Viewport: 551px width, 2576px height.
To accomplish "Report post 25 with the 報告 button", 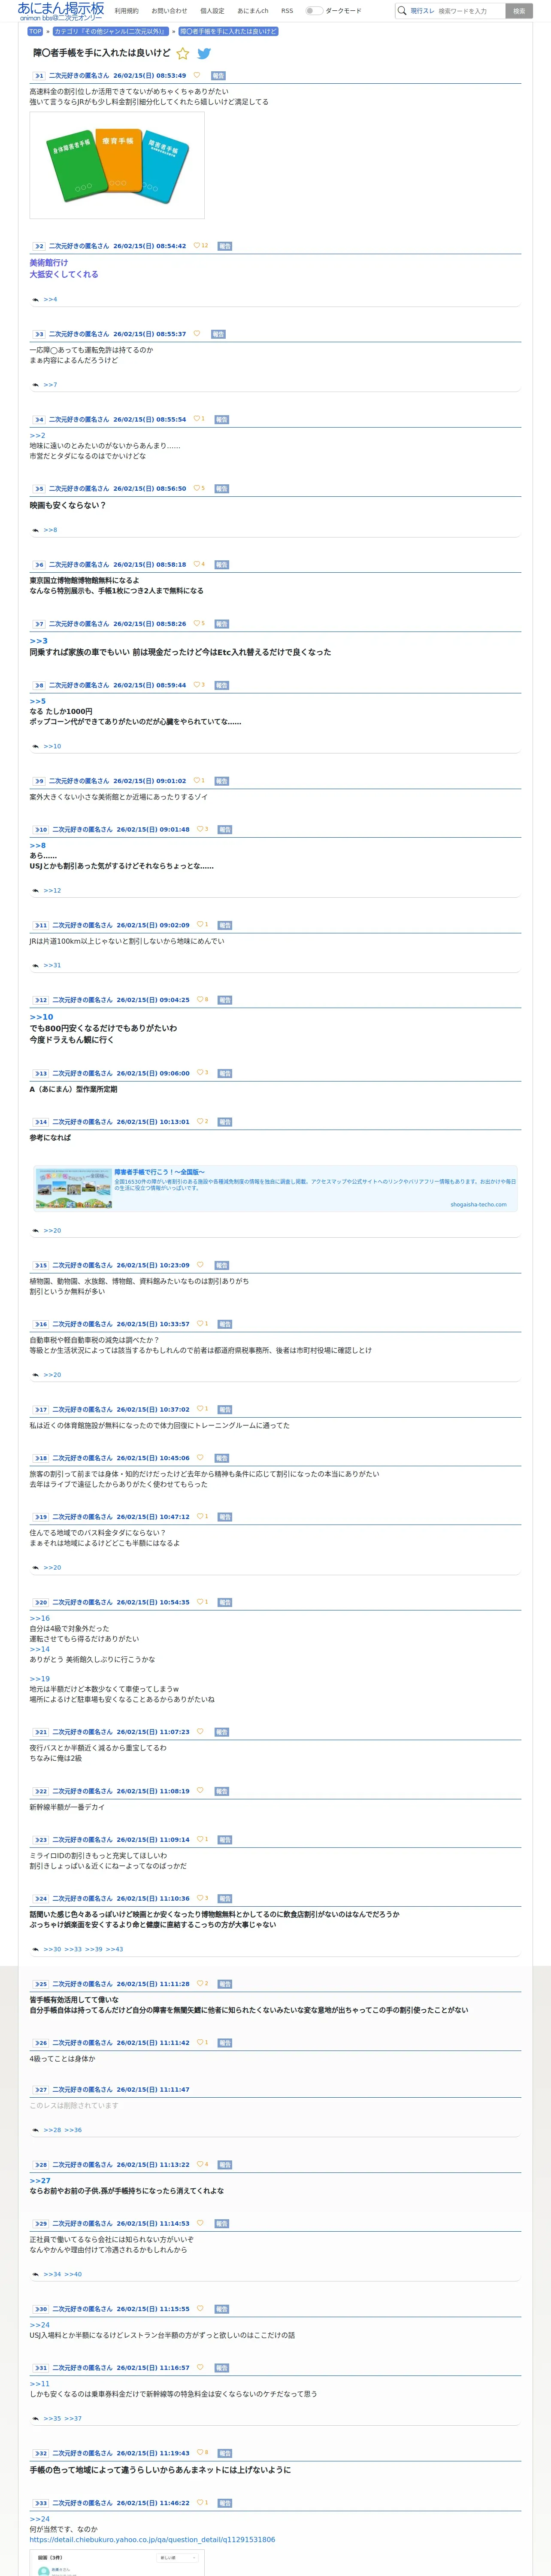I will click(x=225, y=1984).
